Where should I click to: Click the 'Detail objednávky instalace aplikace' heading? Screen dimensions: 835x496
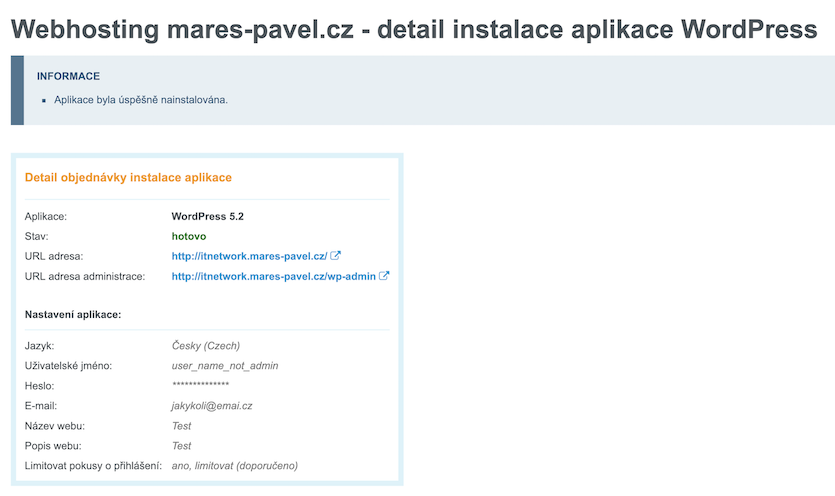(x=128, y=178)
